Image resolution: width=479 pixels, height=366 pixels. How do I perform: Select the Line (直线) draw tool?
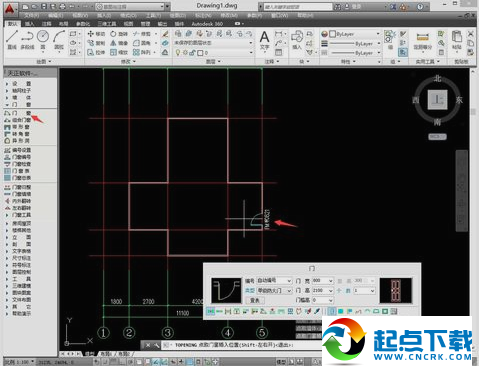[x=12, y=39]
